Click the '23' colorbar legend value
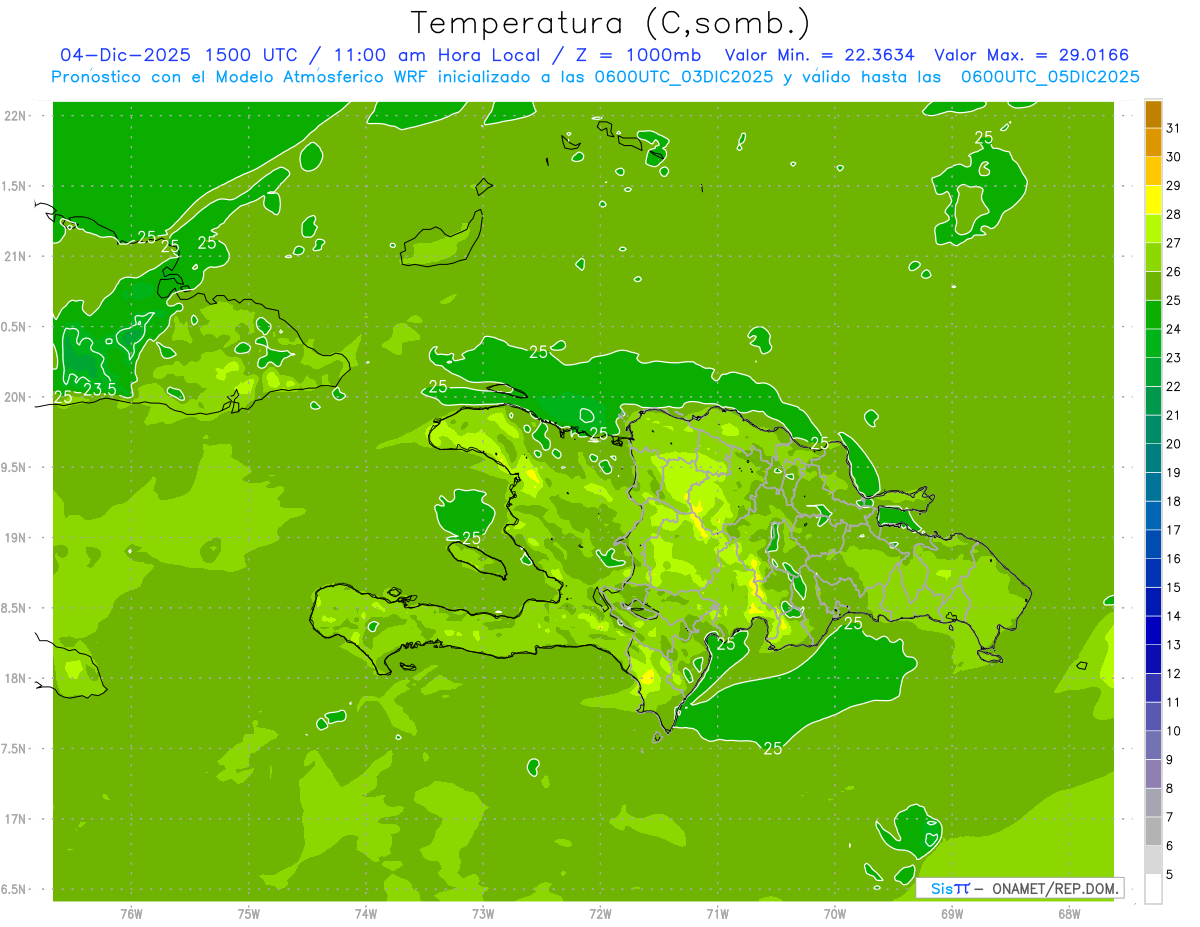The height and width of the screenshot is (927, 1200). point(1173,358)
